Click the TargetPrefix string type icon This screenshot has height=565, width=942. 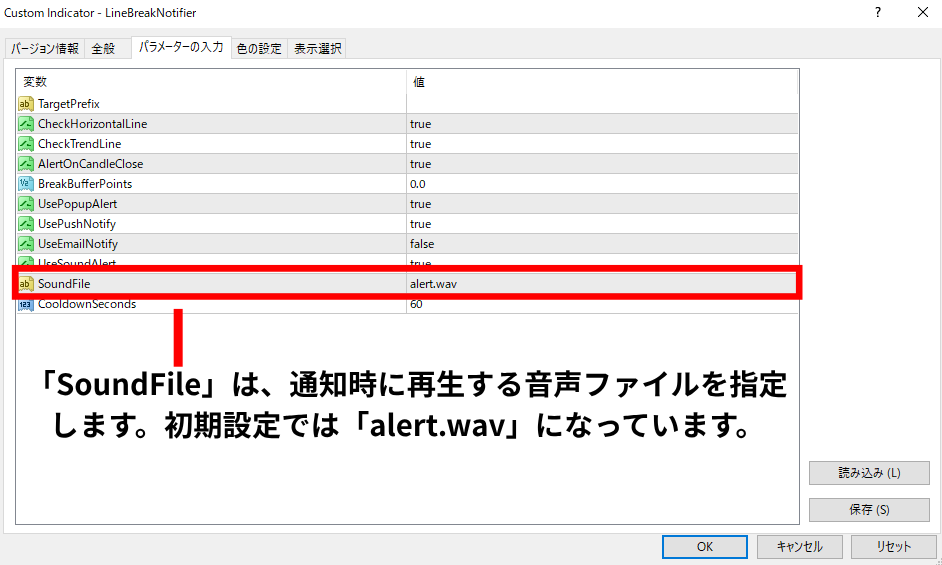pos(26,104)
